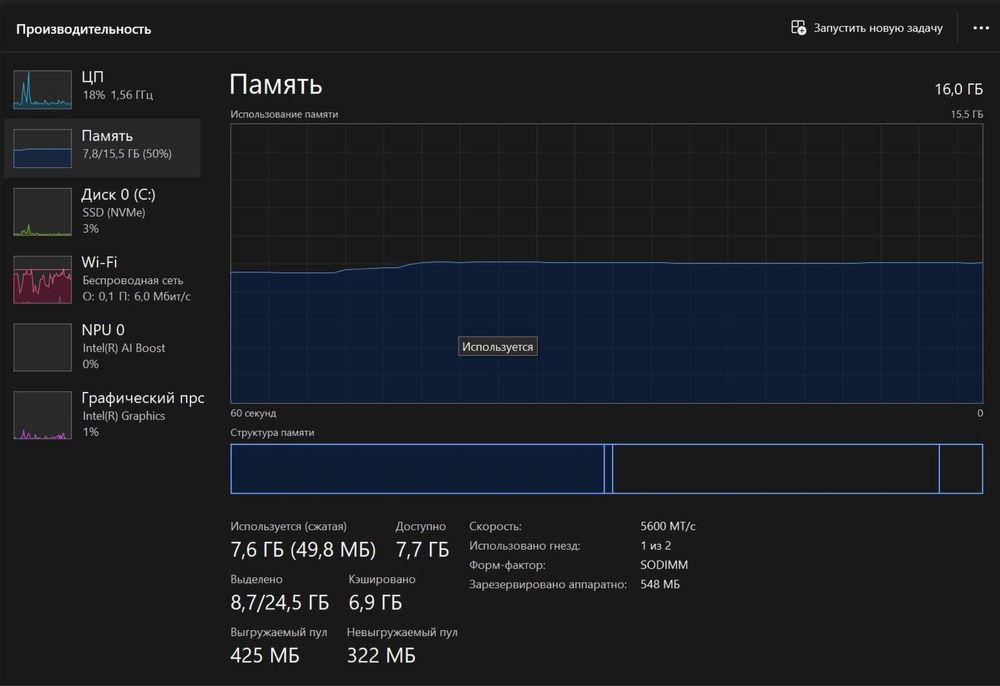This screenshot has width=1000, height=686.
Task: Click the Использование памяти graph label
Action: pyautogui.click(x=284, y=114)
